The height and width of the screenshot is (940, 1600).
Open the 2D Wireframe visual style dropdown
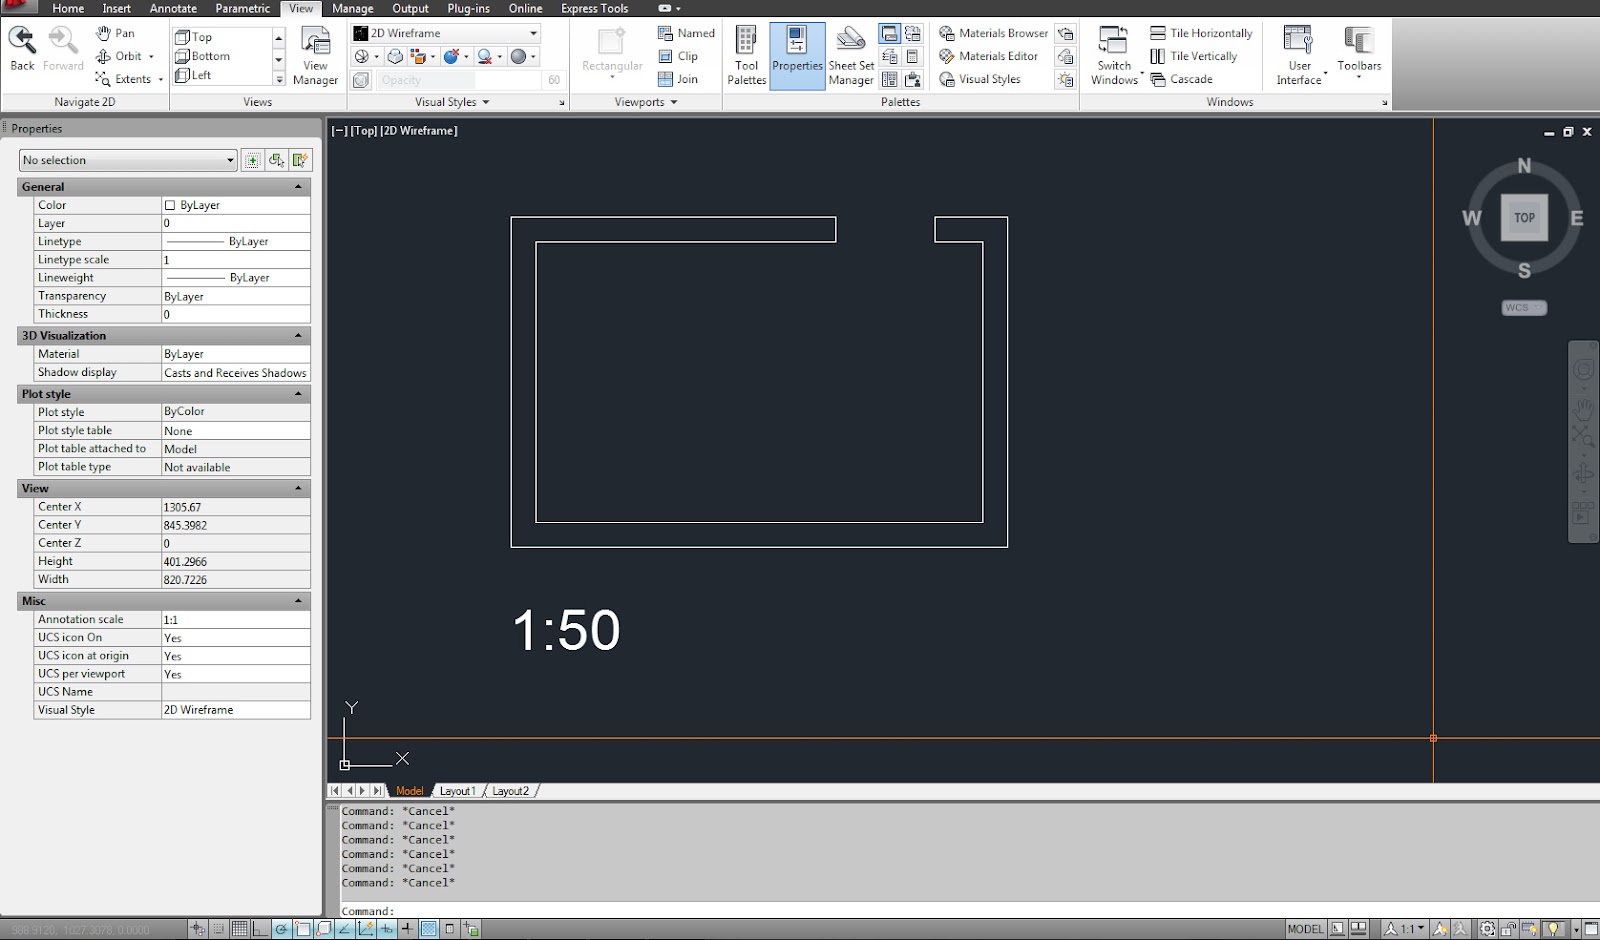(533, 32)
